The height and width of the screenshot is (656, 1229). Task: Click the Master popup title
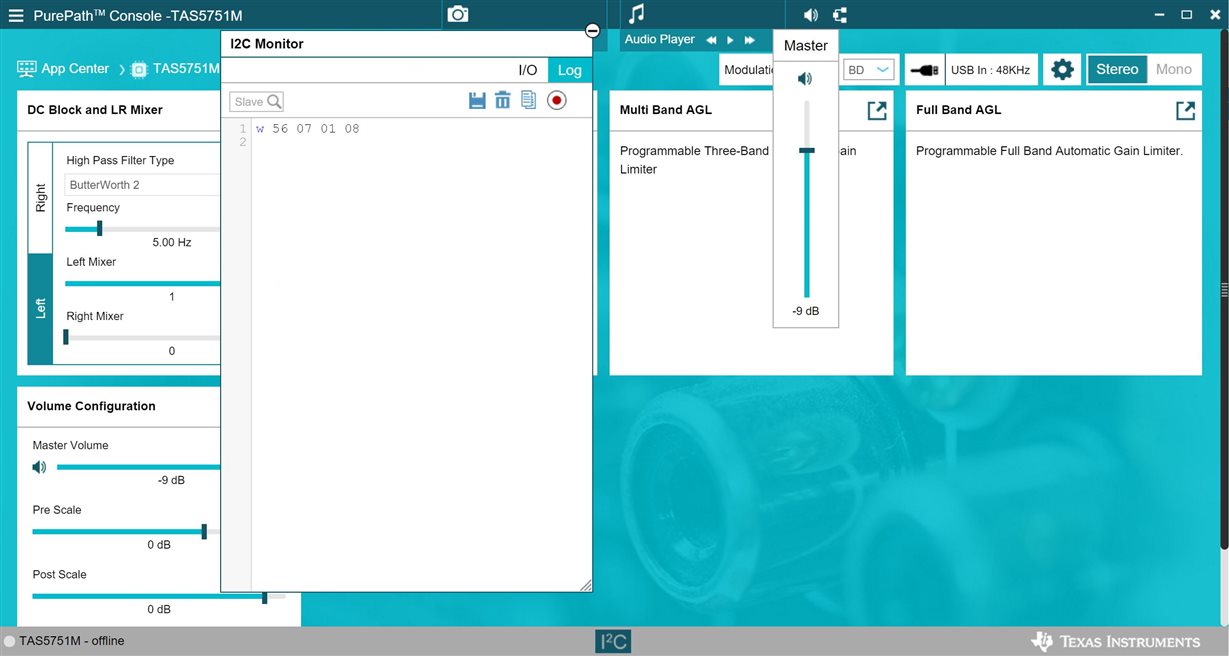coord(806,46)
